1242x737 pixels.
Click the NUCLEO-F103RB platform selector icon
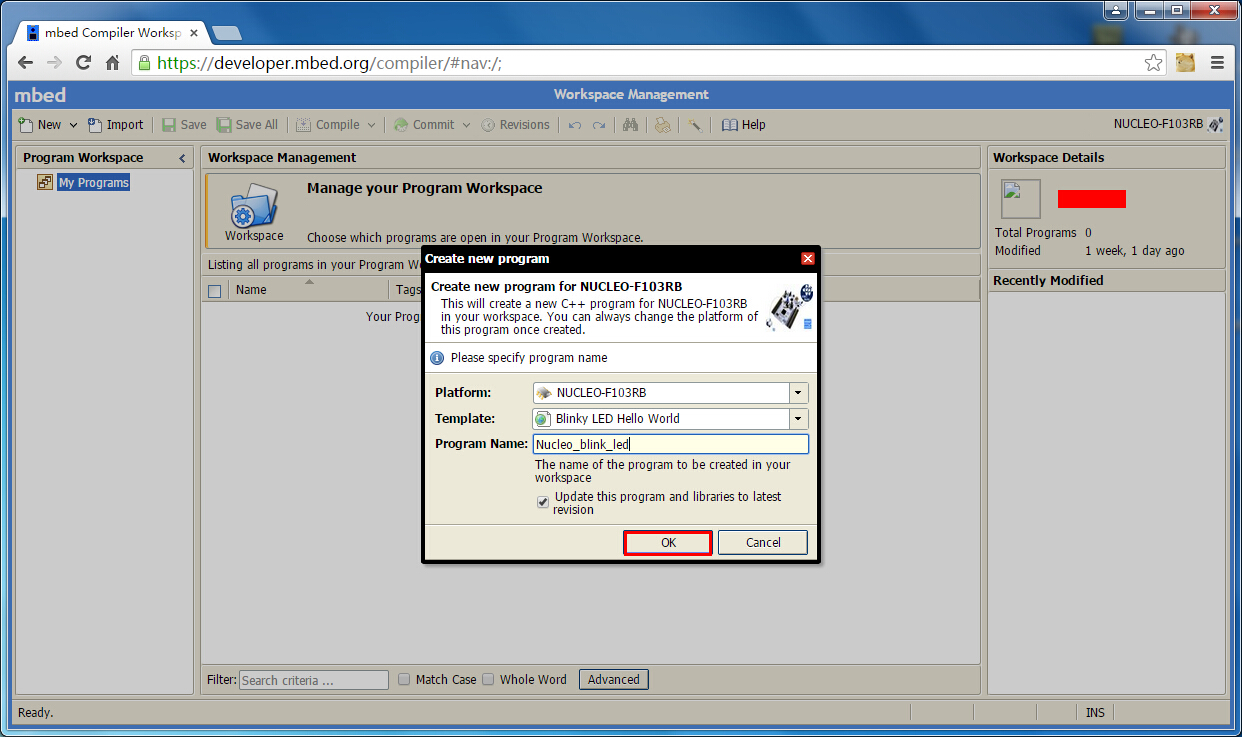coord(1215,125)
